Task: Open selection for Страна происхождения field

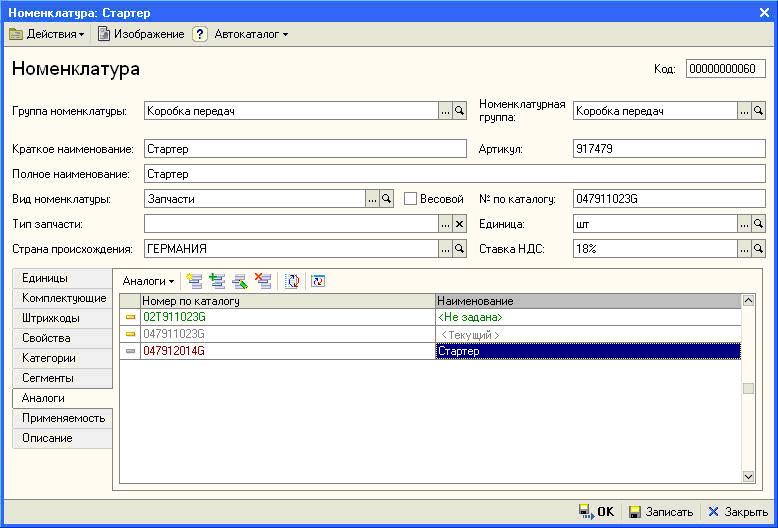Action: tap(445, 248)
